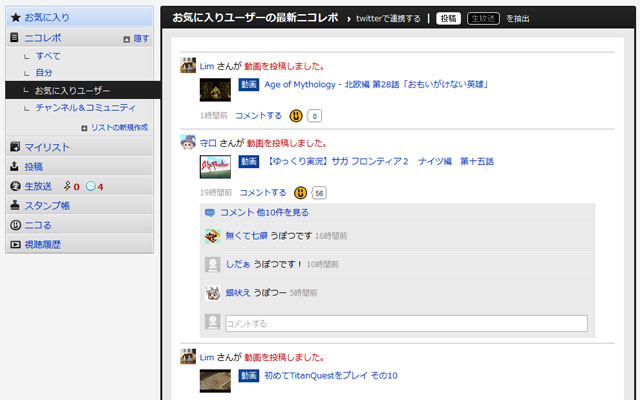Click the ニコる count 0 bubble
This screenshot has width=640, height=400.
314,116
